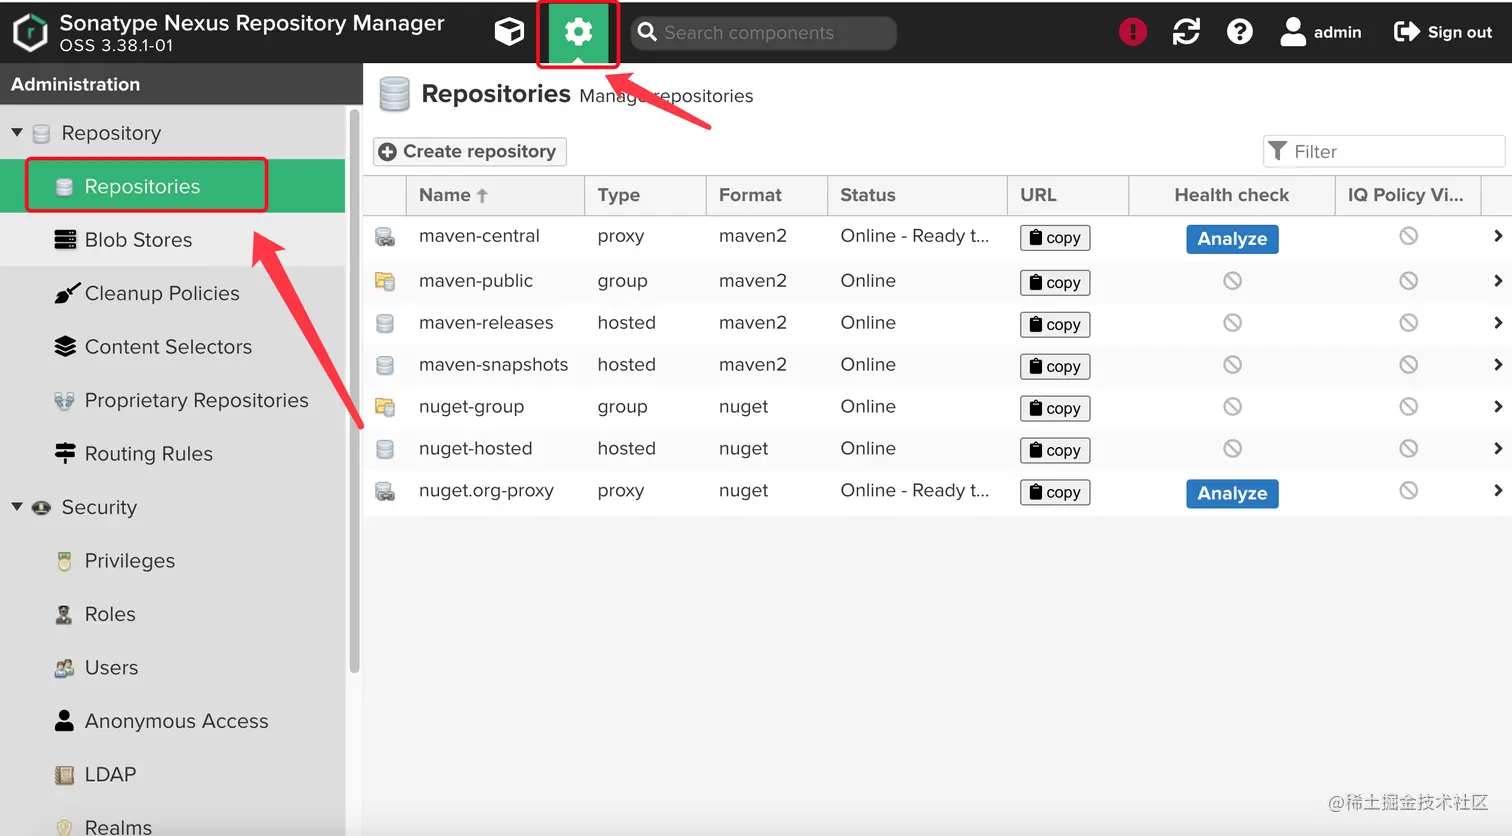Copy URL for nuget.org-proxy
The image size is (1512, 836).
tap(1055, 493)
